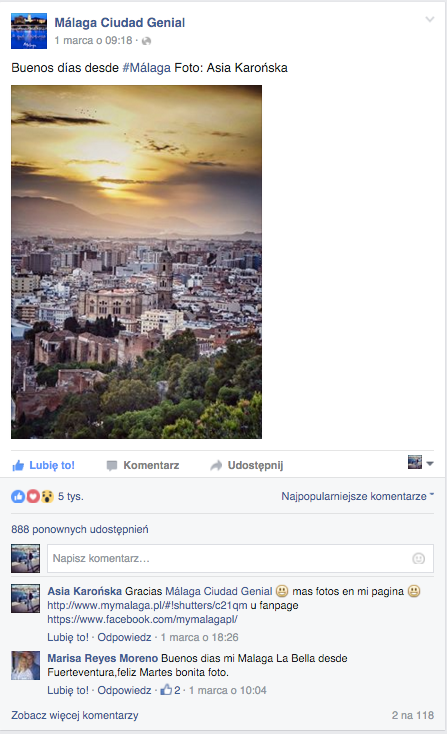
Task: Toggle Lubię to! like on the post
Action: click(x=44, y=465)
